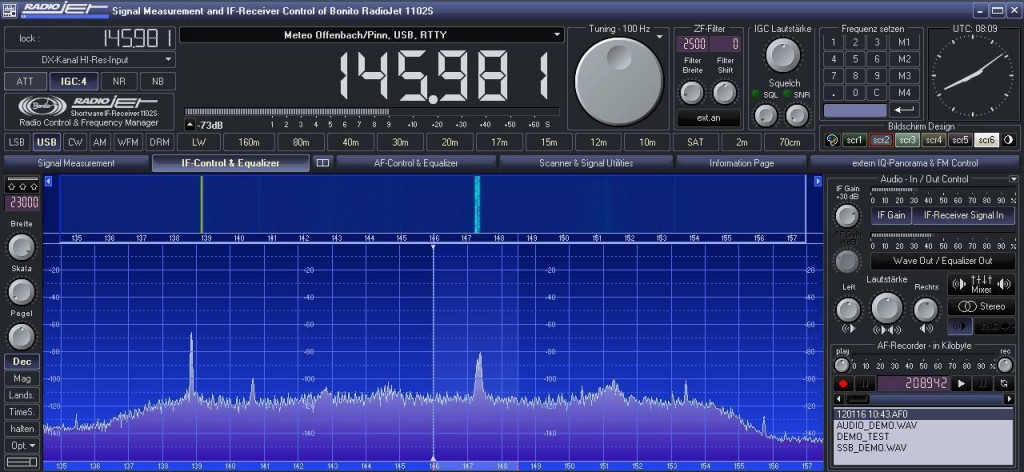Click the contrast half-circle icon
This screenshot has height=472, width=1024.
[x=1008, y=140]
